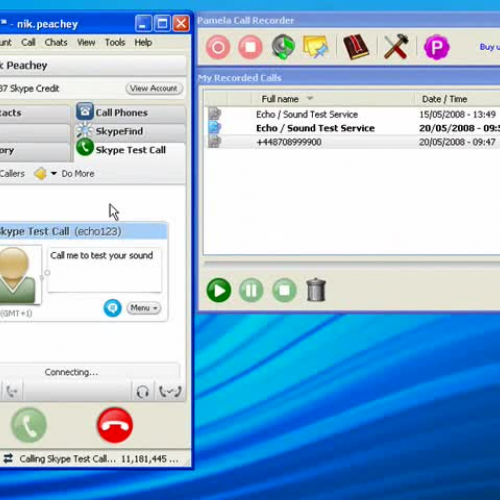Delete the recording with the trash can icon
Image resolution: width=500 pixels, height=500 pixels.
tap(316, 290)
